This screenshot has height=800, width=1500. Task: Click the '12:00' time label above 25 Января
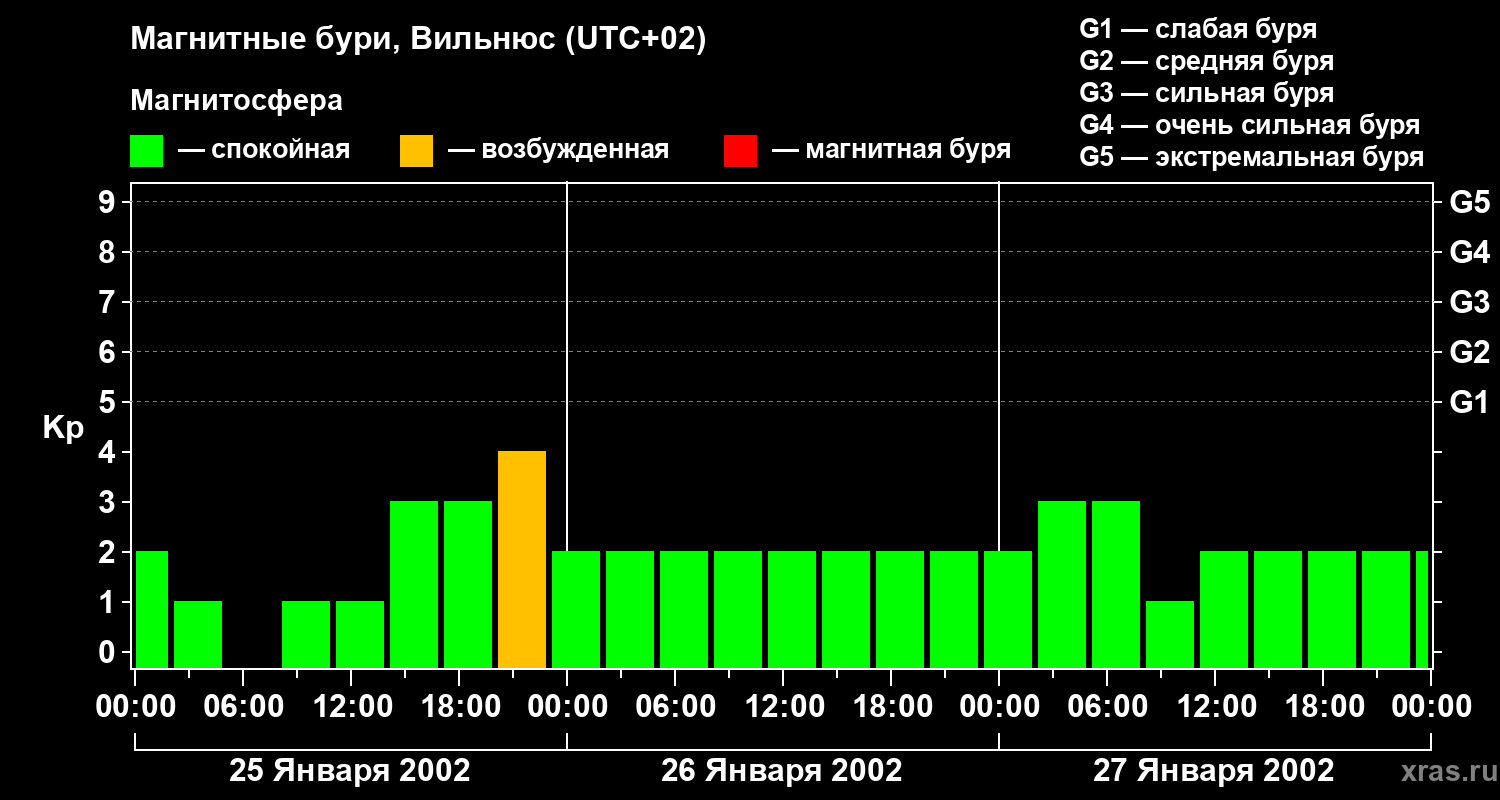click(351, 707)
